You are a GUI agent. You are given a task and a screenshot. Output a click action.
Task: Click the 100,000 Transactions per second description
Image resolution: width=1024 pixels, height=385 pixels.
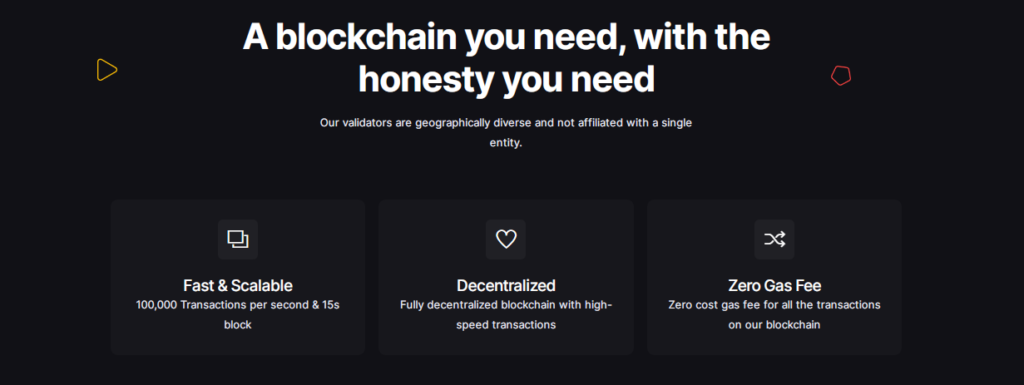[x=238, y=315]
